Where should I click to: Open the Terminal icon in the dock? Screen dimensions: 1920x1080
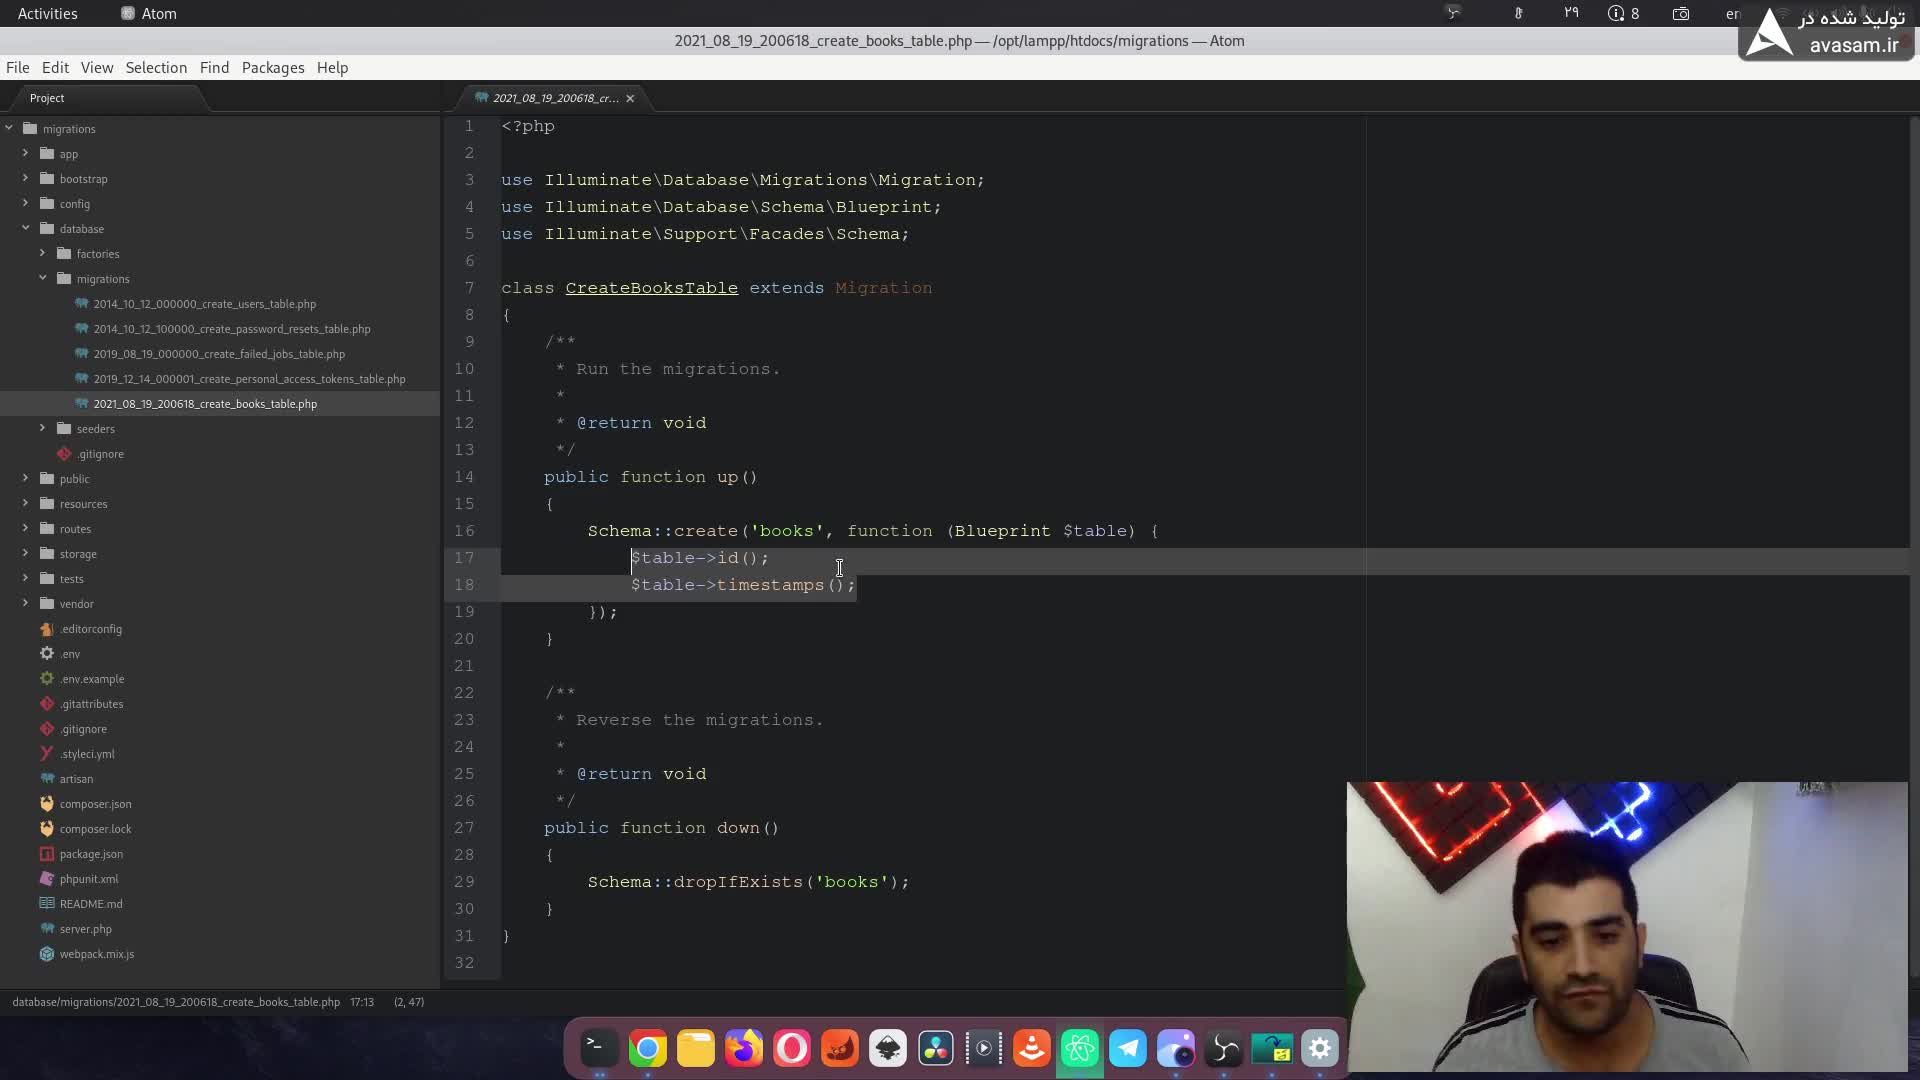599,1048
